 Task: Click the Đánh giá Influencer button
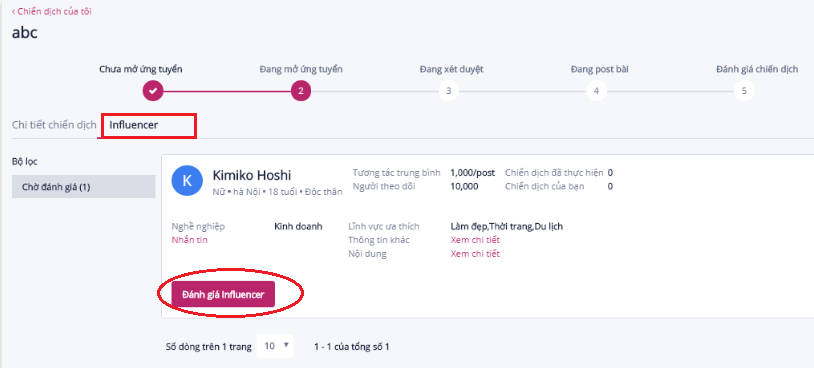223,294
